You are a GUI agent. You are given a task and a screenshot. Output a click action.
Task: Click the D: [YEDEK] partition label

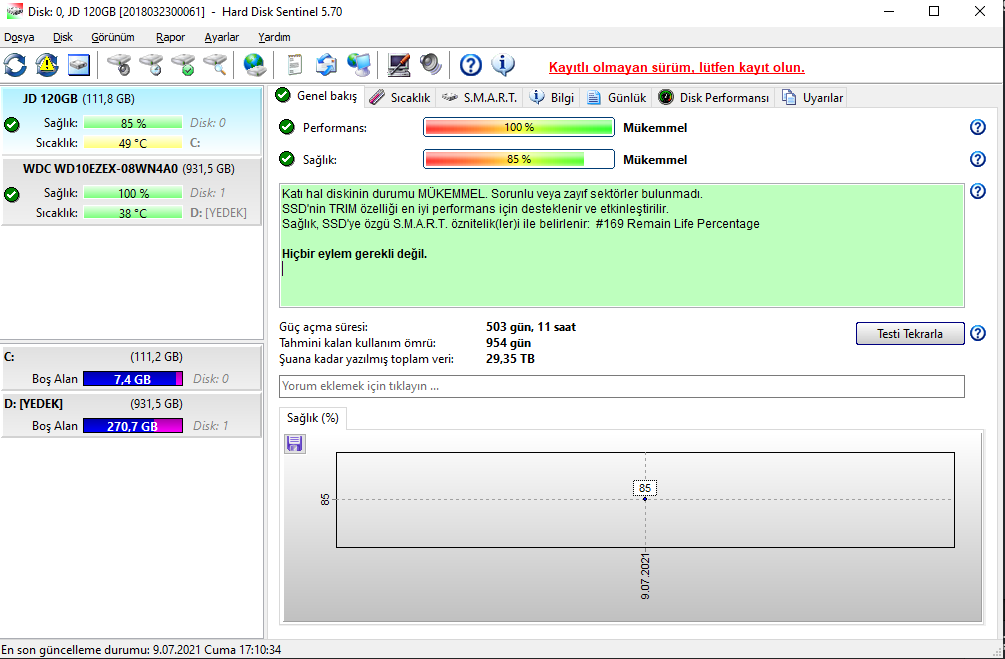pyautogui.click(x=33, y=404)
